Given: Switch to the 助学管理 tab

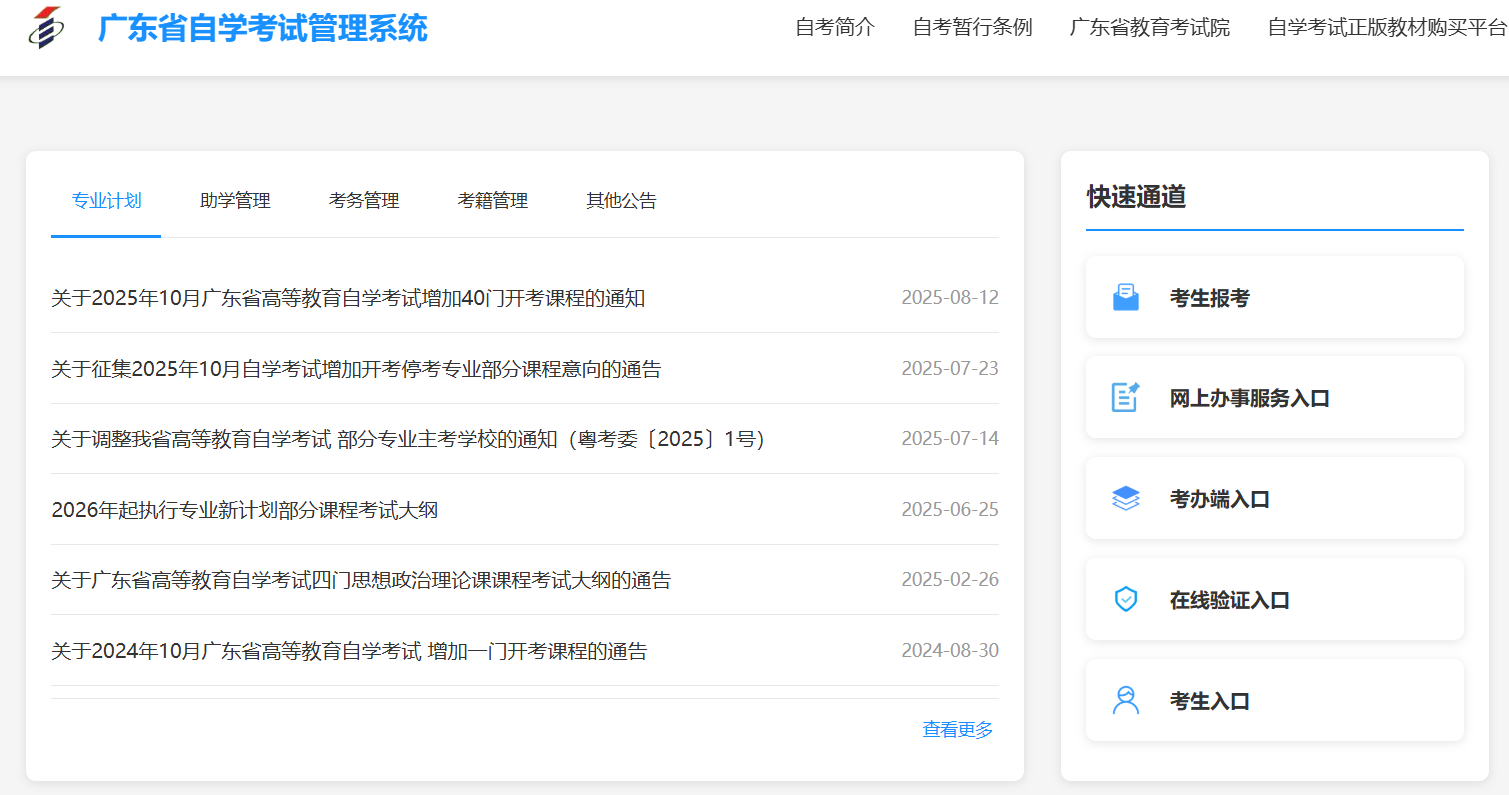Looking at the screenshot, I should coord(234,200).
